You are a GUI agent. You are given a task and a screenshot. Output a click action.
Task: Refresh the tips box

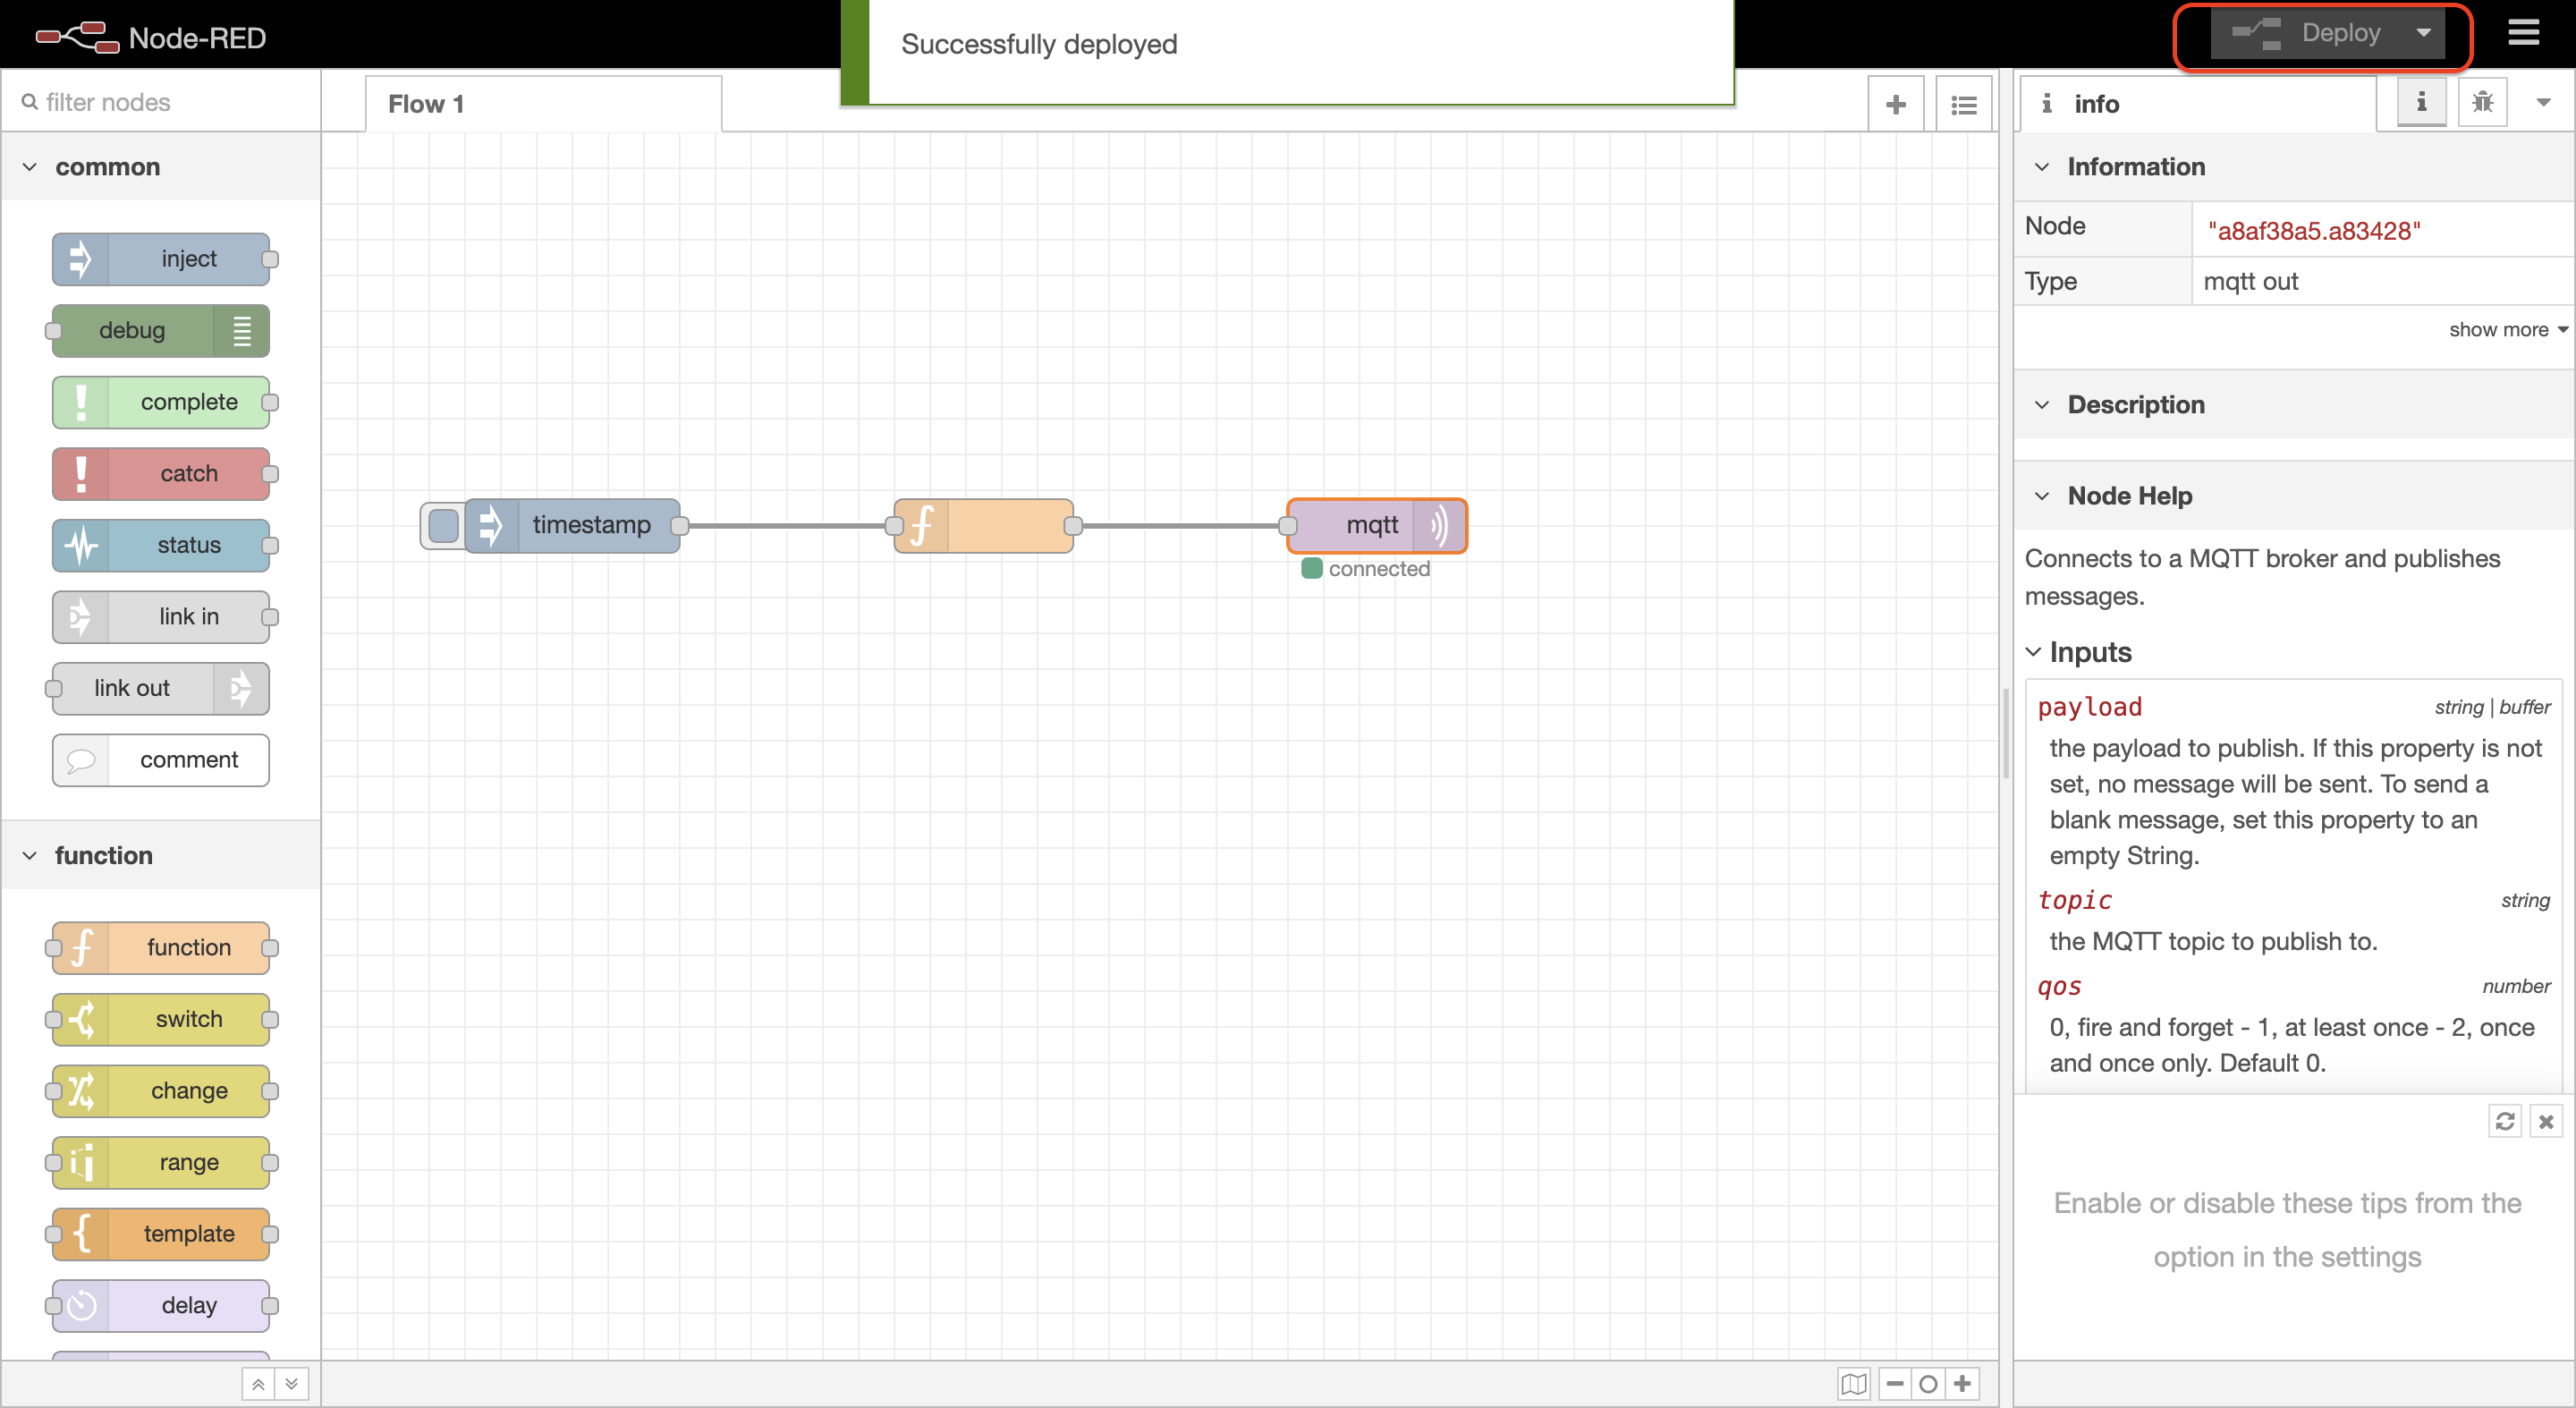2504,1121
